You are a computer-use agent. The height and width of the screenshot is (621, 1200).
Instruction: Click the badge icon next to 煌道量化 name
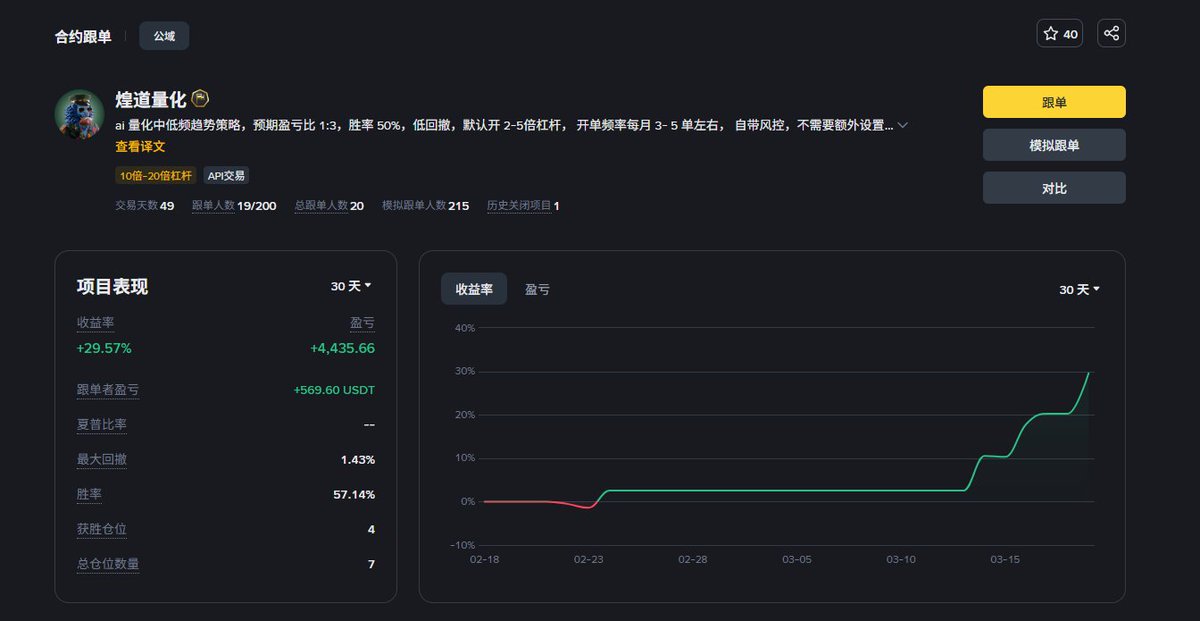tap(200, 97)
